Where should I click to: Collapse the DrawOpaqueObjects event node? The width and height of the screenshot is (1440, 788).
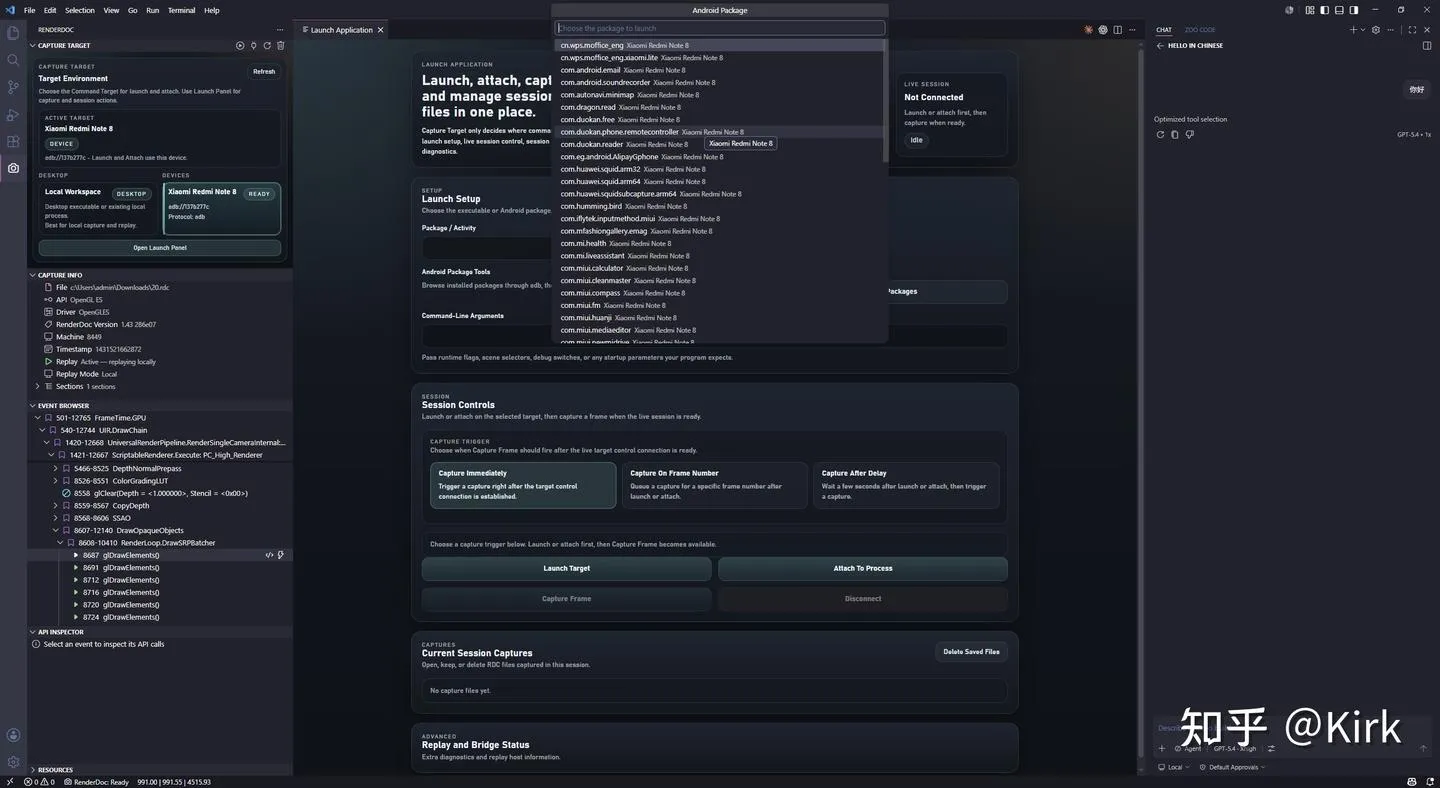pos(56,530)
